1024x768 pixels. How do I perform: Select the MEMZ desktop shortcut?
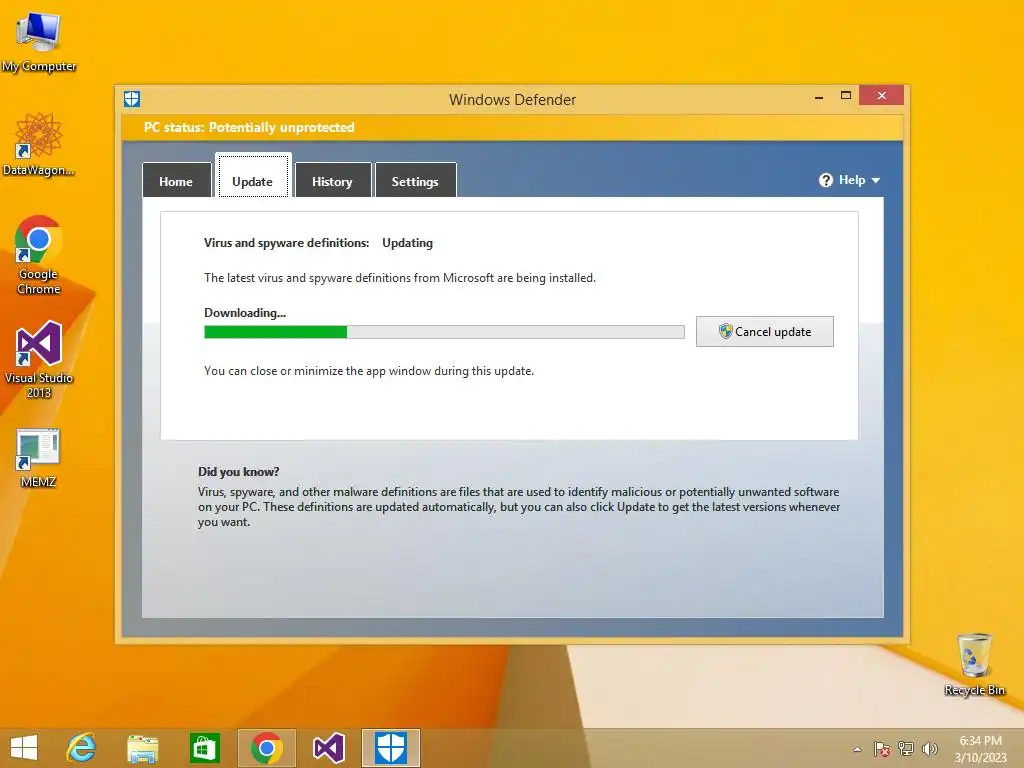click(39, 458)
